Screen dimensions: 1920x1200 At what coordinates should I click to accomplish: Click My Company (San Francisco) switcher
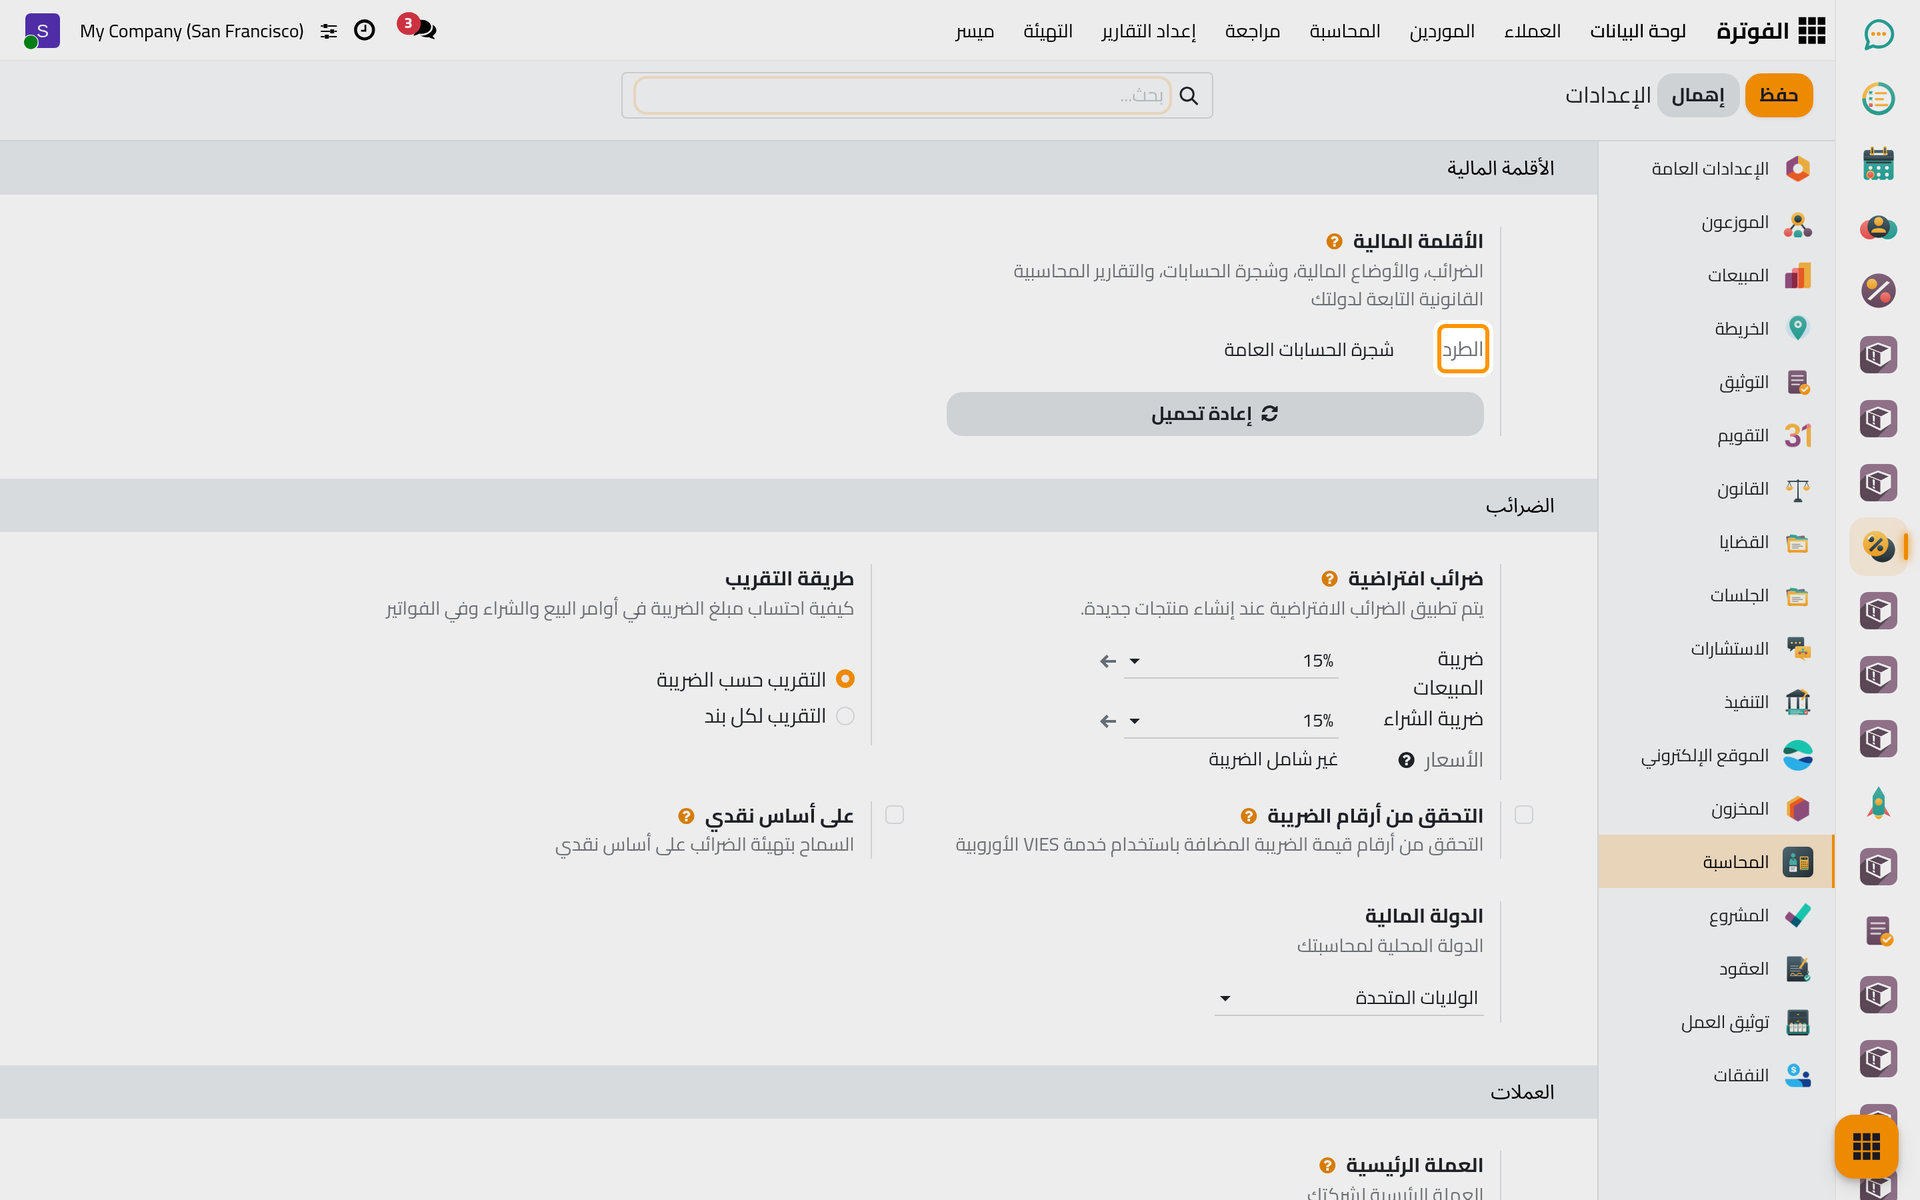192,31
